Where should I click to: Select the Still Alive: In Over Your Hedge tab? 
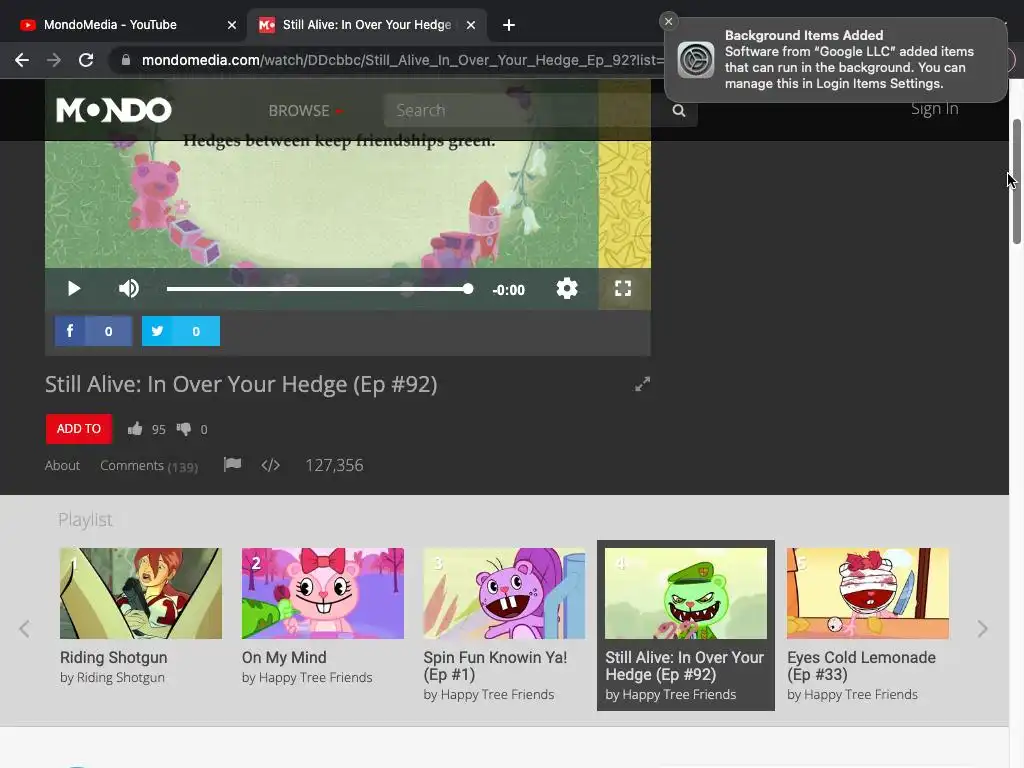point(366,25)
